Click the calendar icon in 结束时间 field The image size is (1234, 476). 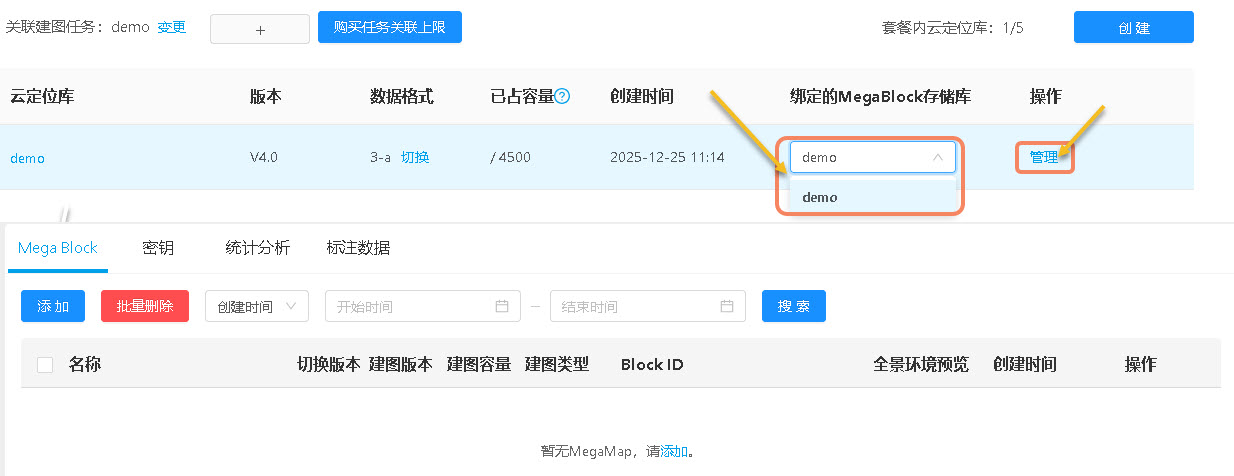727,306
